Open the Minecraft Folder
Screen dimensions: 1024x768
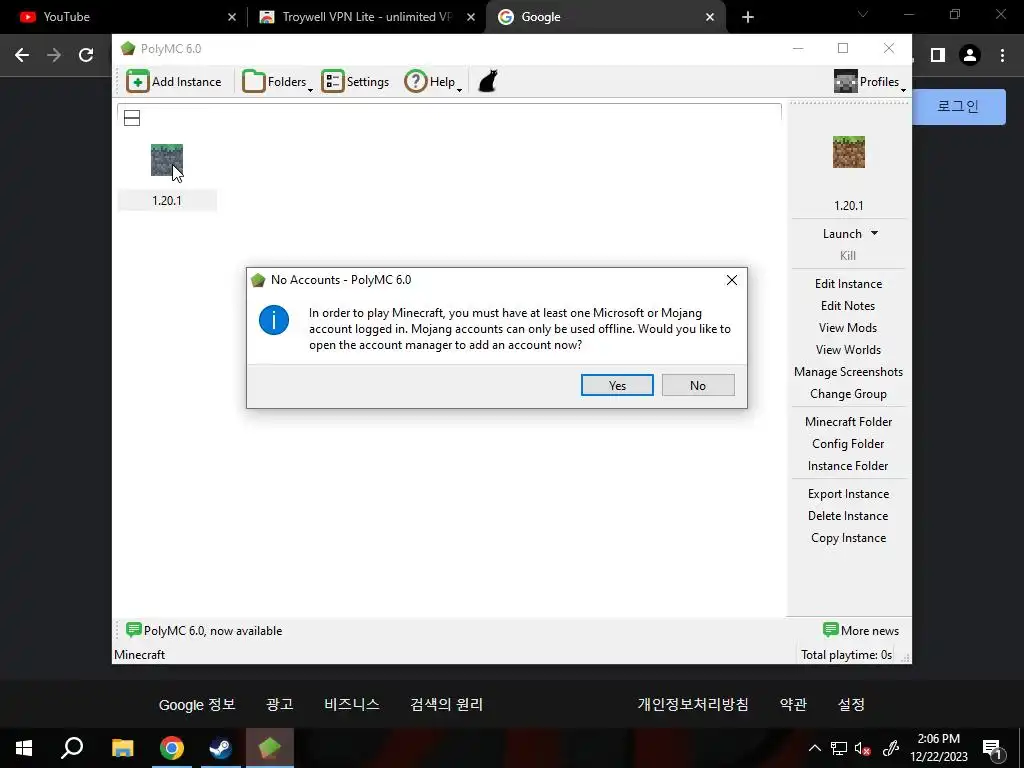pos(848,422)
